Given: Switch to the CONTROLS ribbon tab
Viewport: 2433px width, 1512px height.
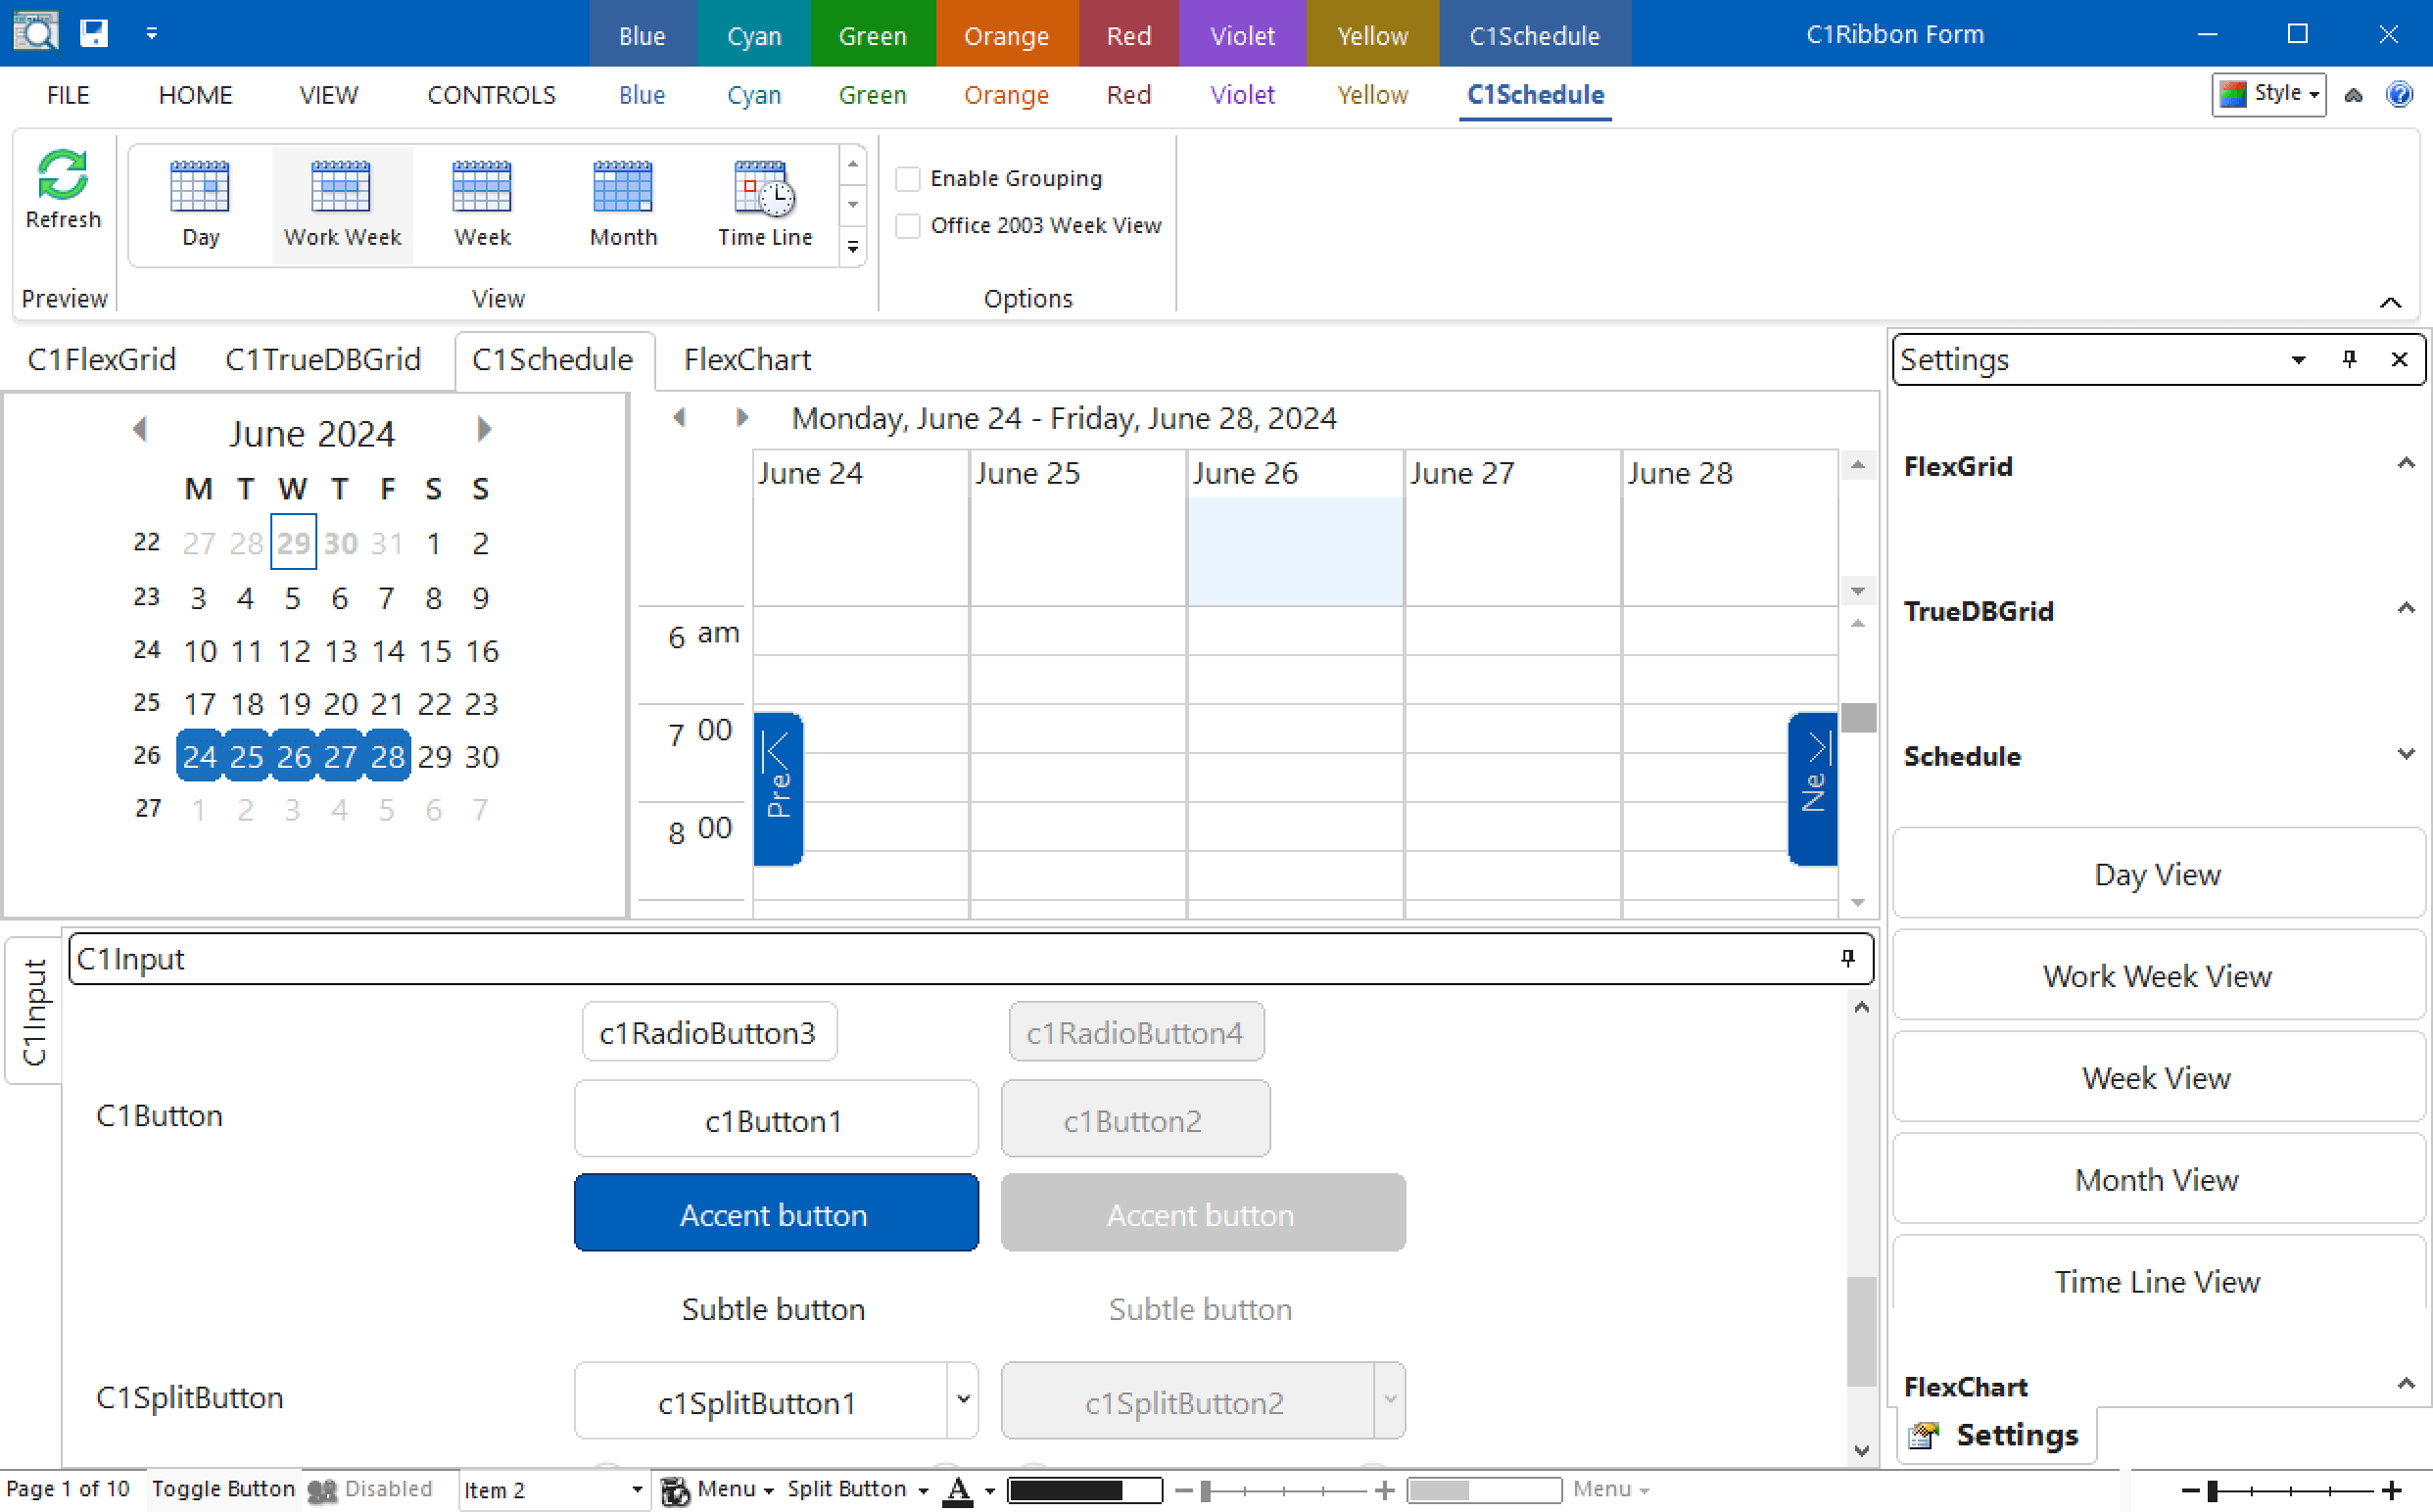Looking at the screenshot, I should click(x=491, y=95).
